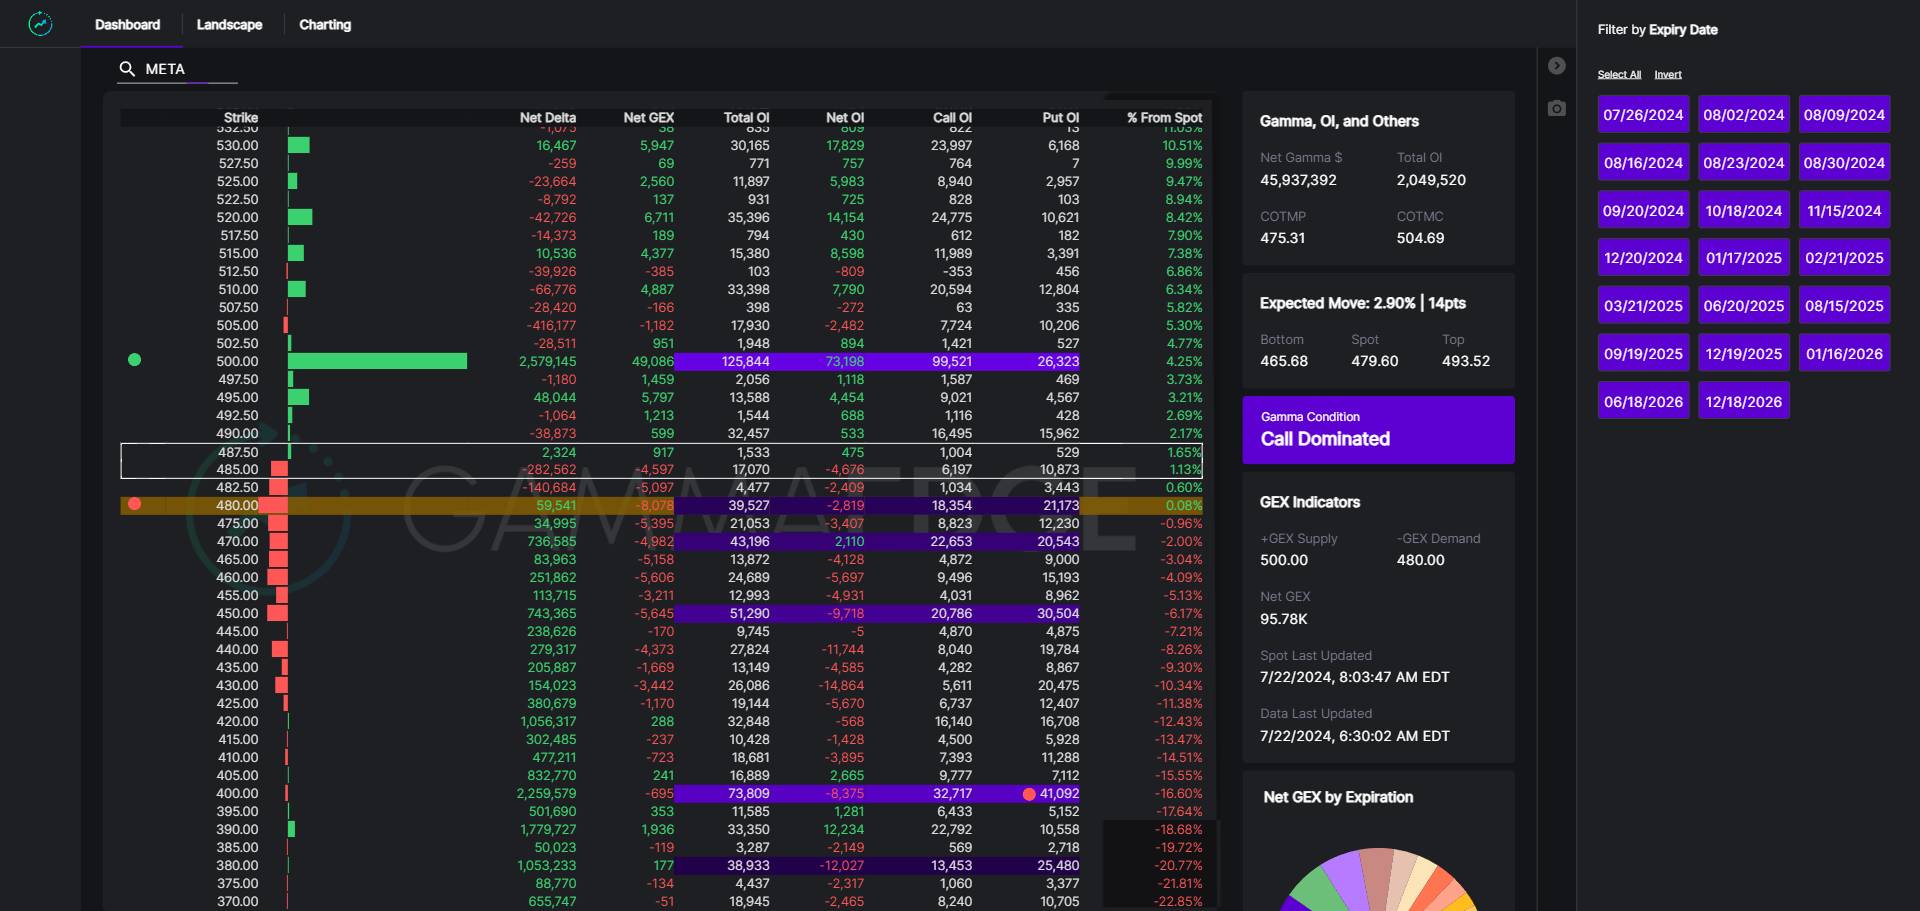
Task: Toggle the 08/16/2024 expiry filter
Action: point(1643,162)
